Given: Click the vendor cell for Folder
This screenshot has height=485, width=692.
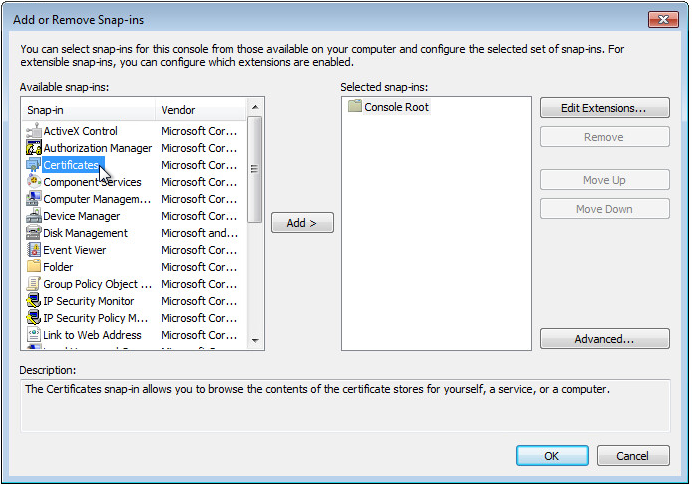Looking at the screenshot, I should 199,267.
